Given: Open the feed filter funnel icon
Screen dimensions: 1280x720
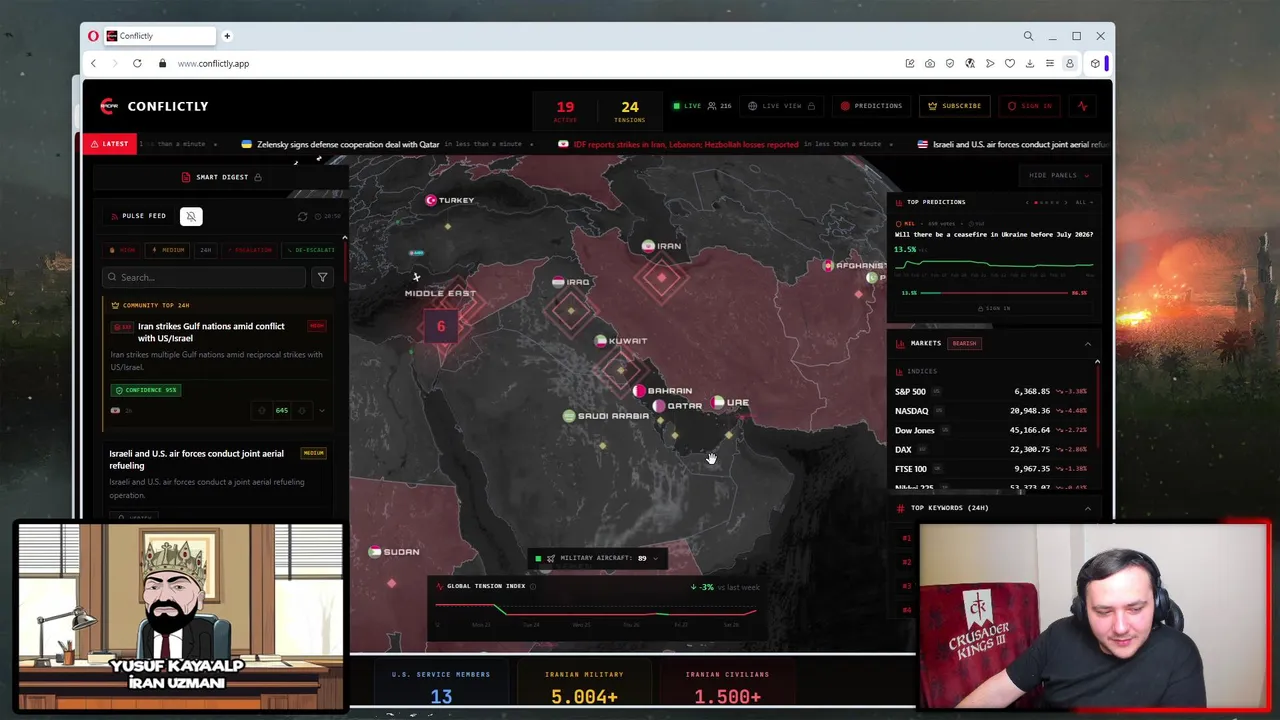Looking at the screenshot, I should tap(322, 277).
